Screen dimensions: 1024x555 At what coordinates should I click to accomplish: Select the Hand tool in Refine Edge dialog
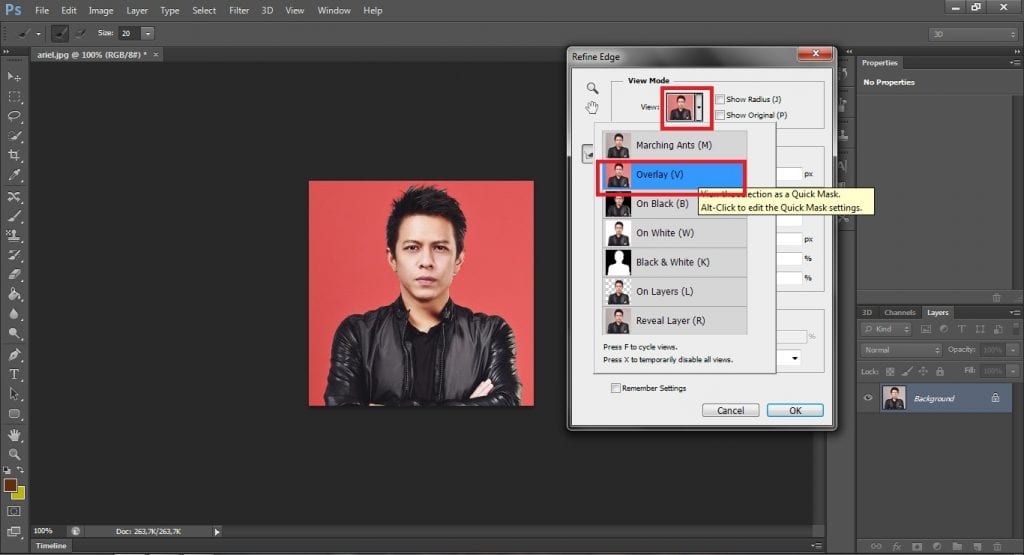click(592, 107)
